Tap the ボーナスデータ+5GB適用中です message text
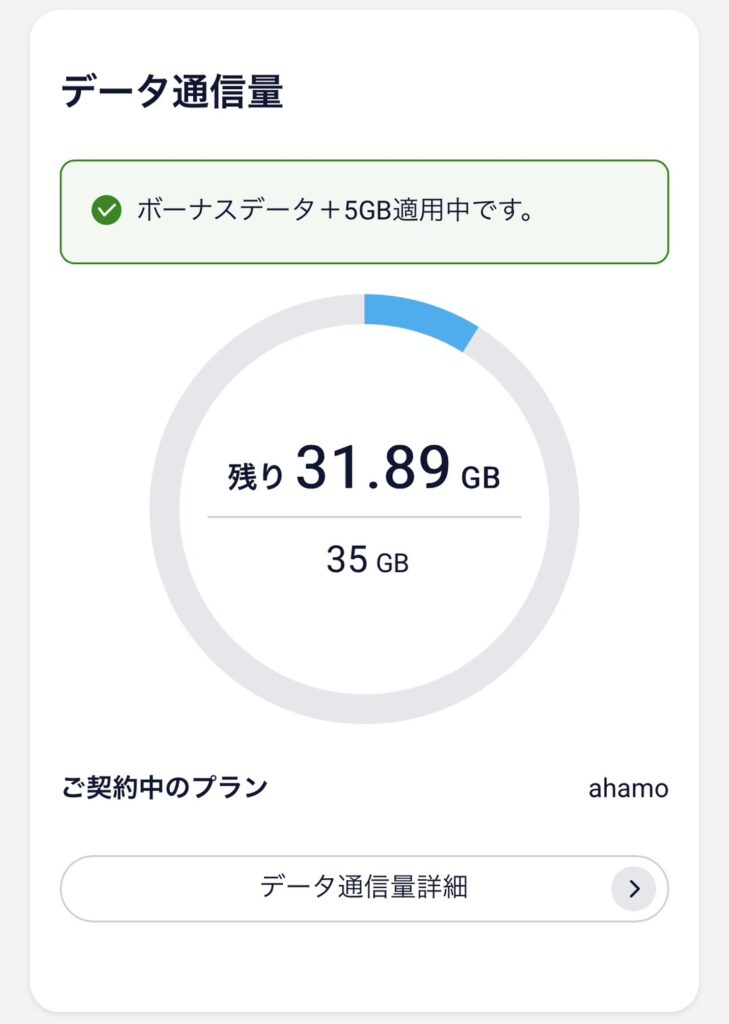The width and height of the screenshot is (729, 1024). coord(334,211)
